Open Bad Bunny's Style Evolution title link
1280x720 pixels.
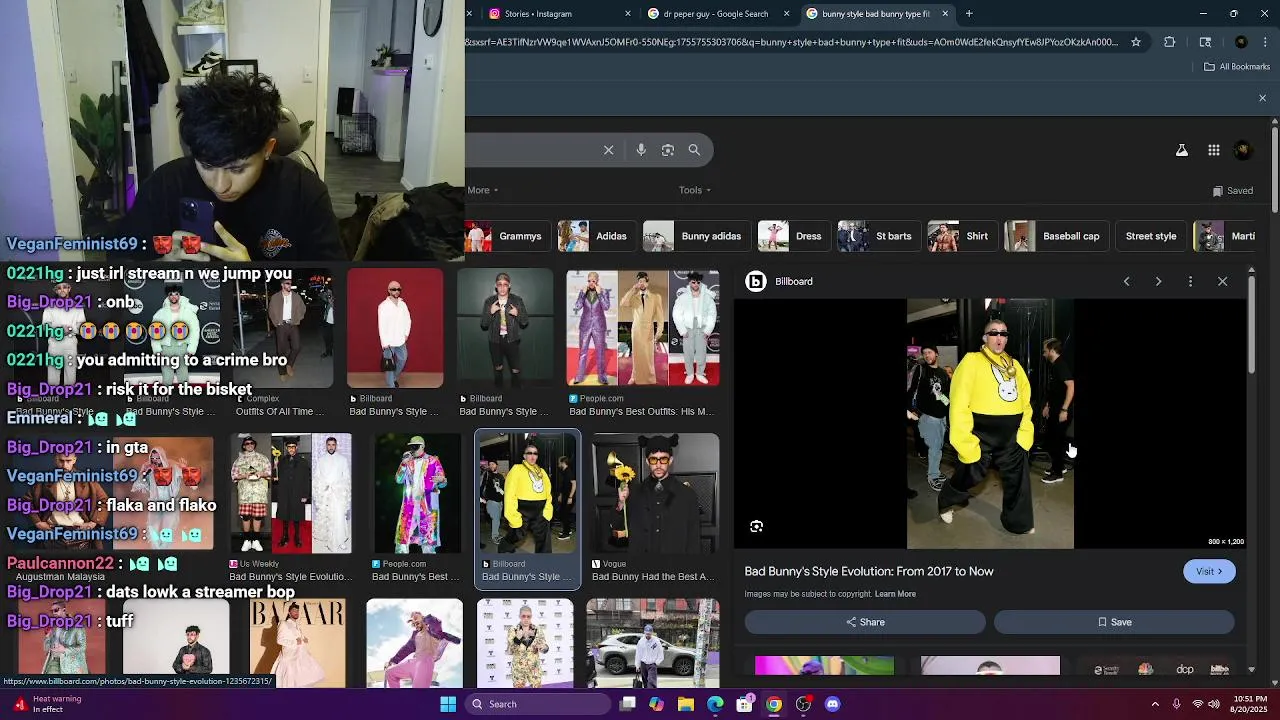[x=869, y=571]
